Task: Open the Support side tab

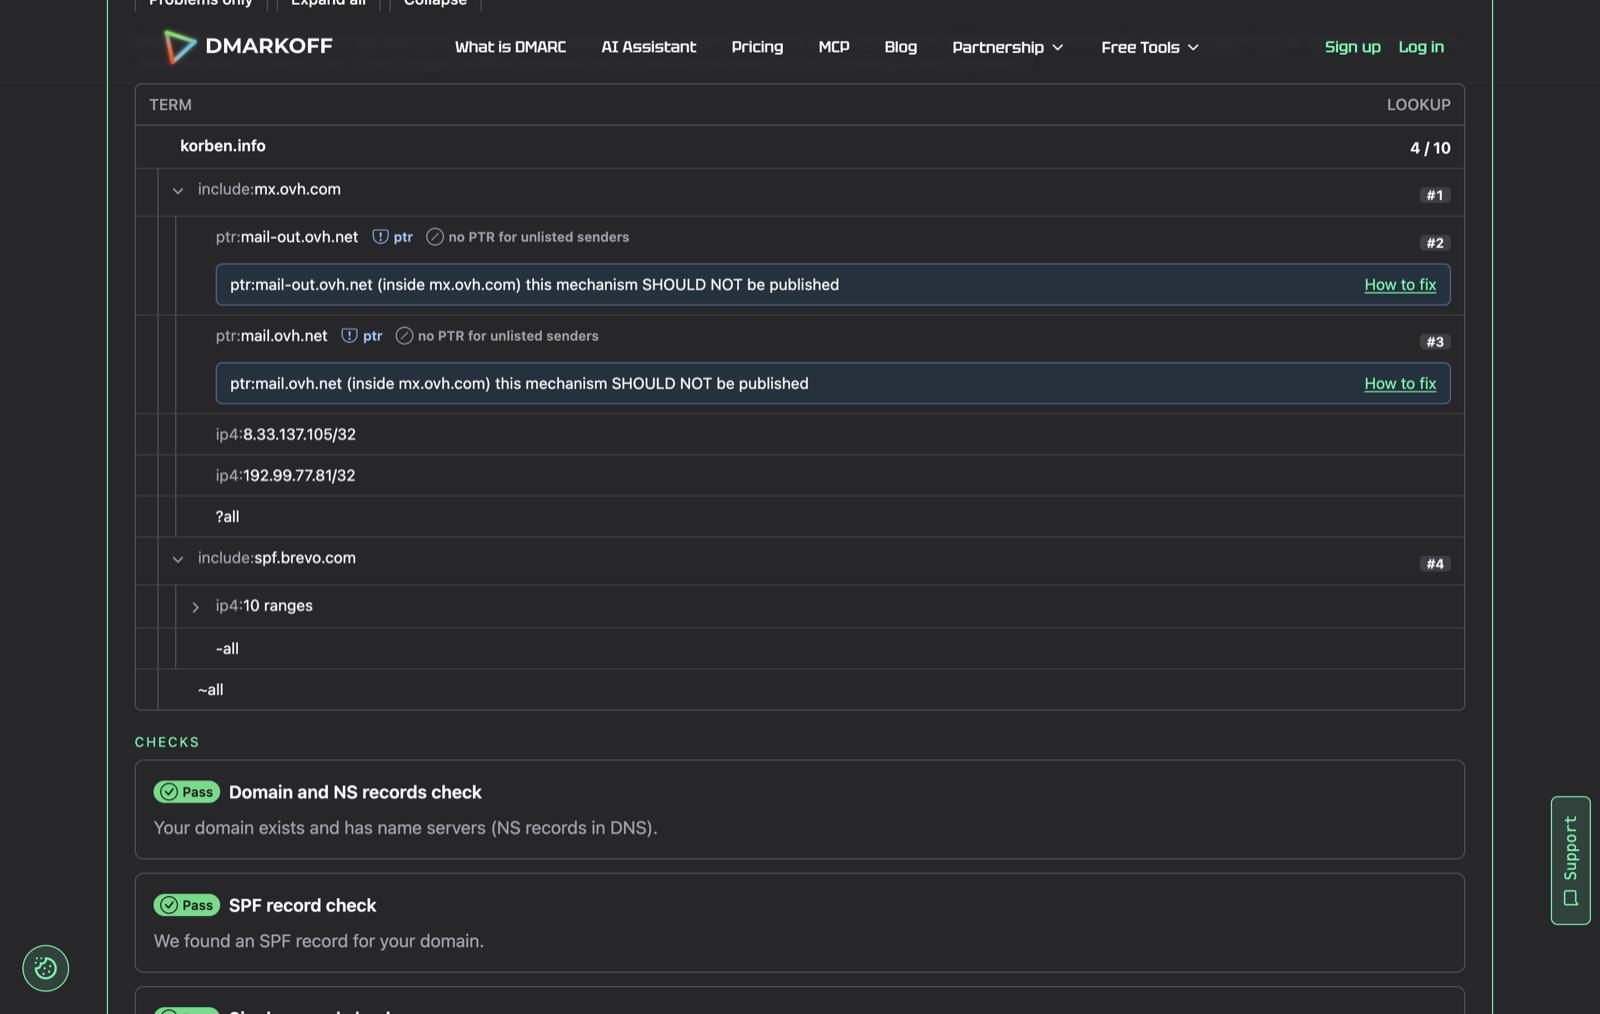Action: tap(1570, 860)
